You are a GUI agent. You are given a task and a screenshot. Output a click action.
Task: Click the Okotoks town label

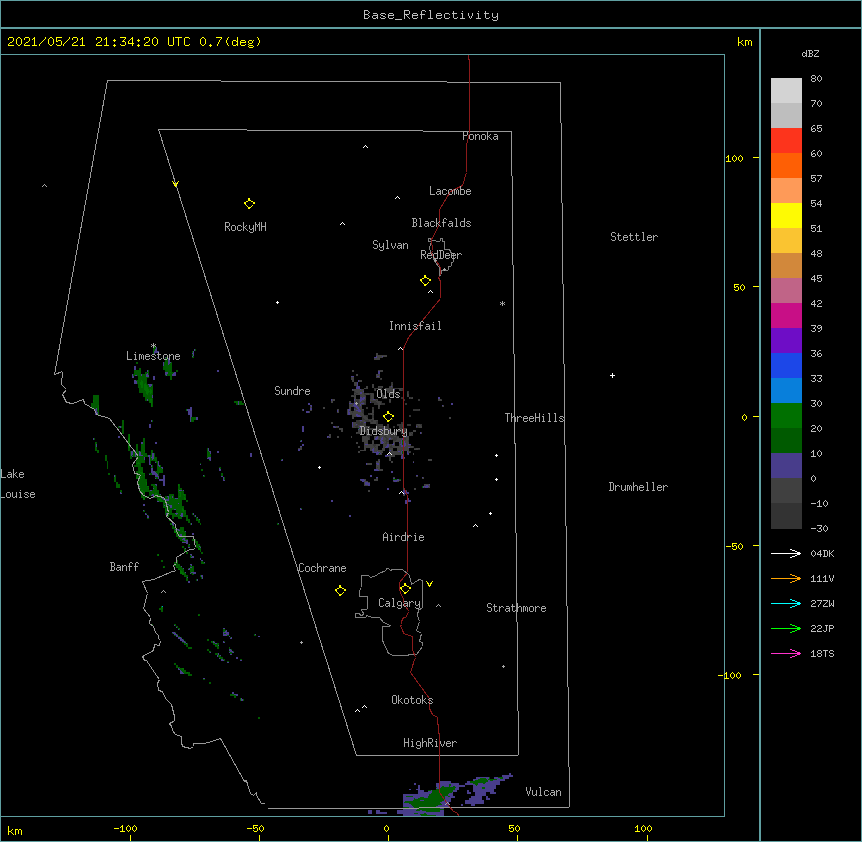pos(412,700)
